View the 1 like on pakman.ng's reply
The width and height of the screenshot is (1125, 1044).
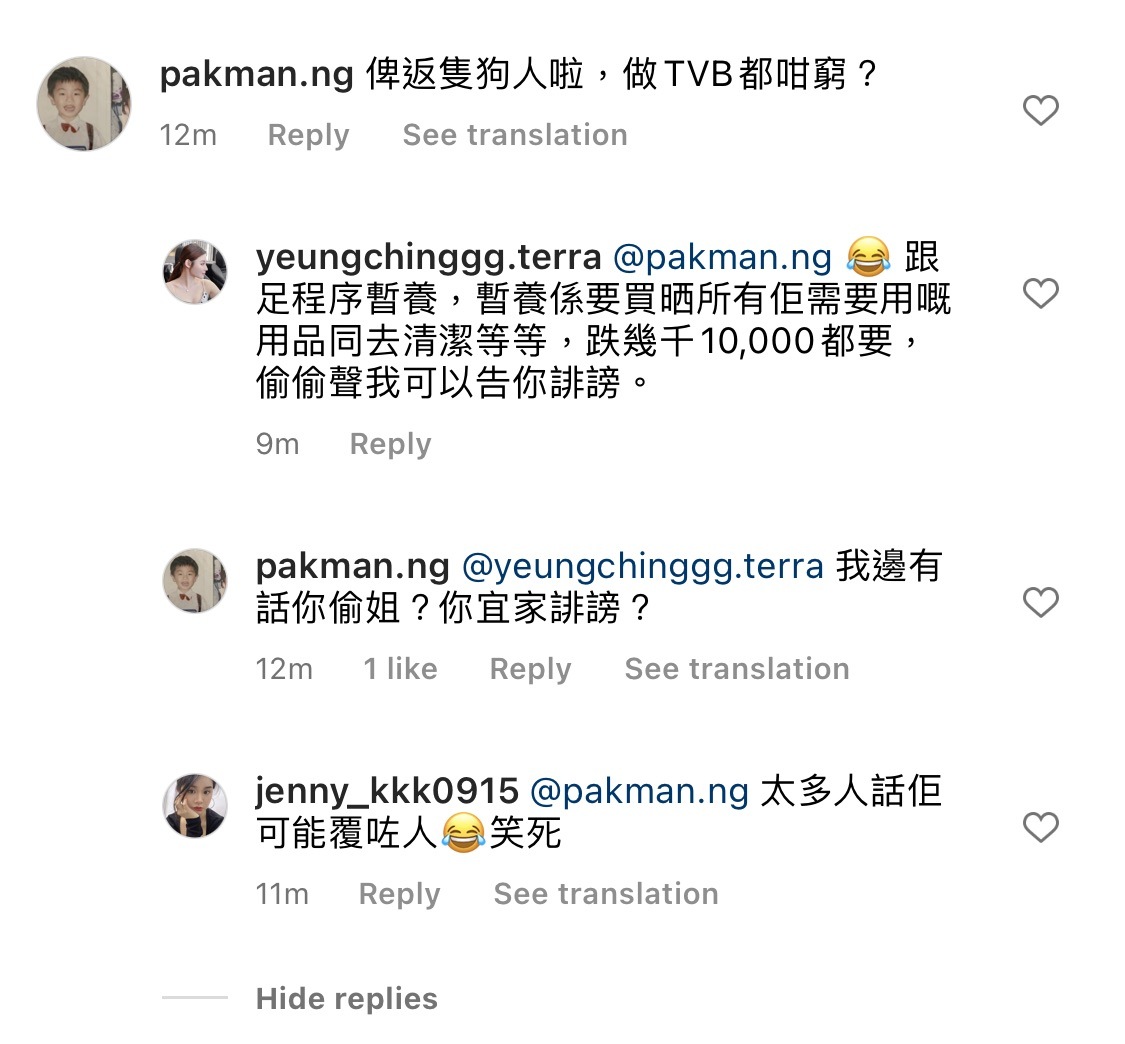400,669
